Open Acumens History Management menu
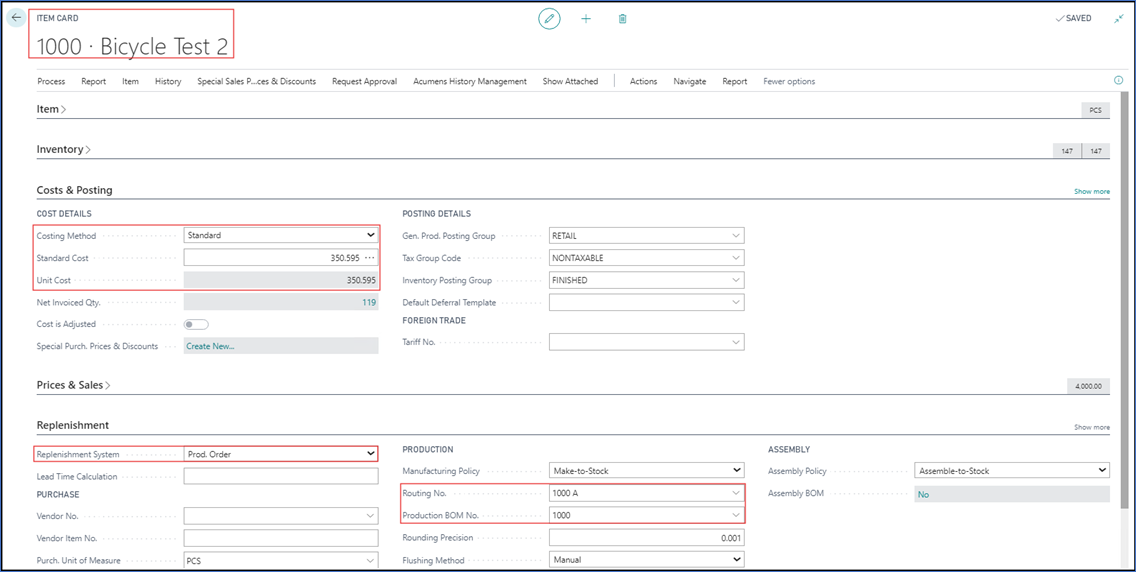This screenshot has height=572, width=1136. coord(469,81)
